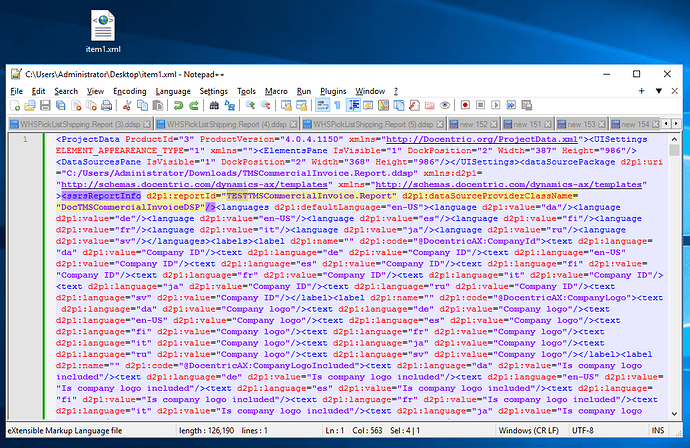Start macro recording with the red record button
The image size is (690, 448).
[x=464, y=105]
